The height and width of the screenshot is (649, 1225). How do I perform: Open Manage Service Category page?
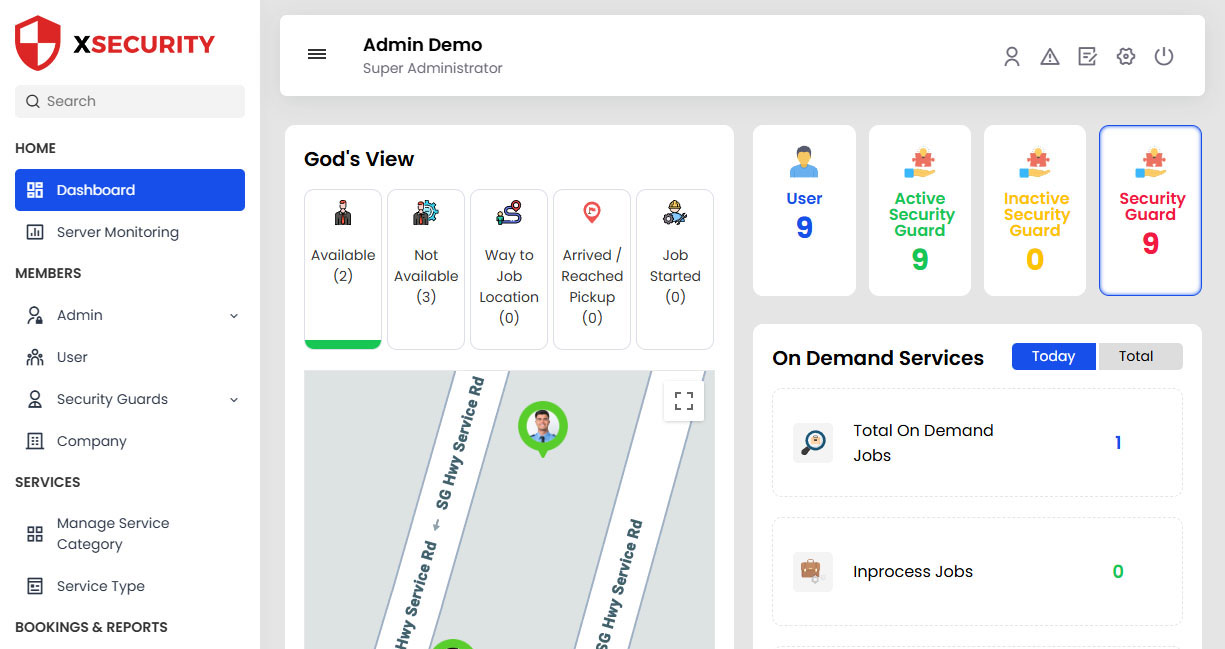[112, 534]
